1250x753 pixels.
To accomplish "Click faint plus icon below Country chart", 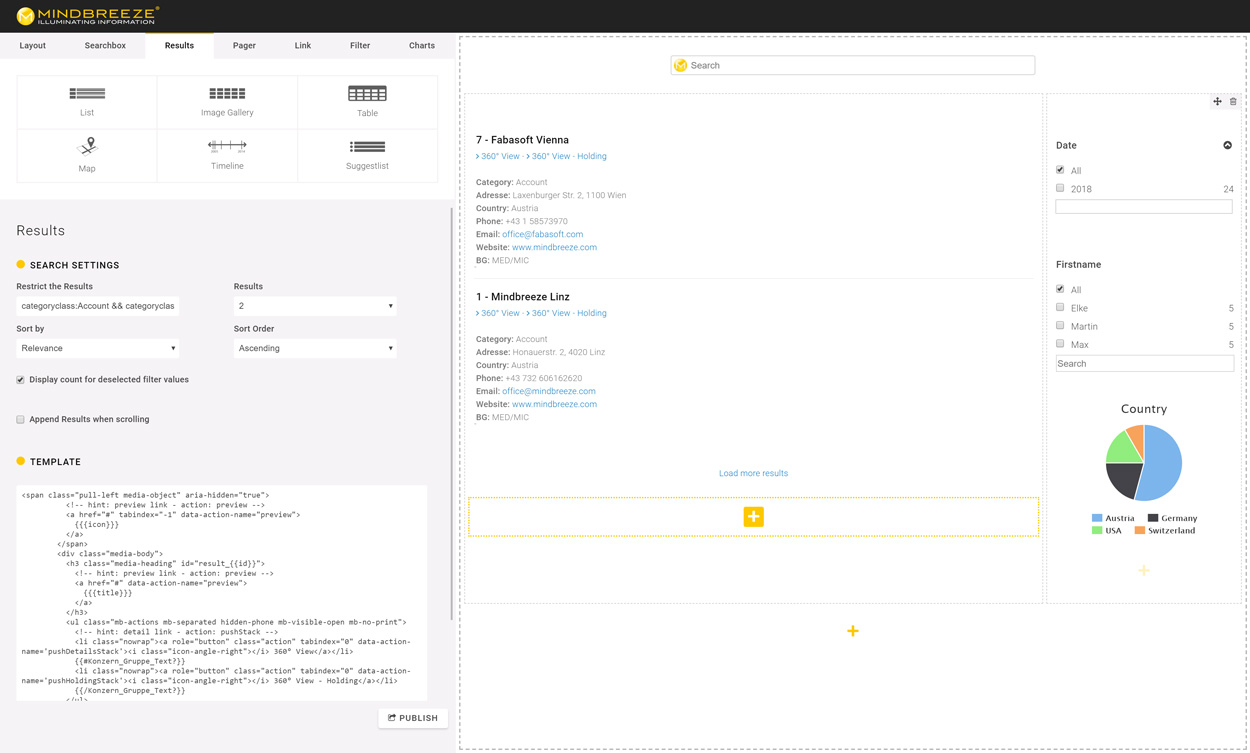I will [x=1144, y=570].
